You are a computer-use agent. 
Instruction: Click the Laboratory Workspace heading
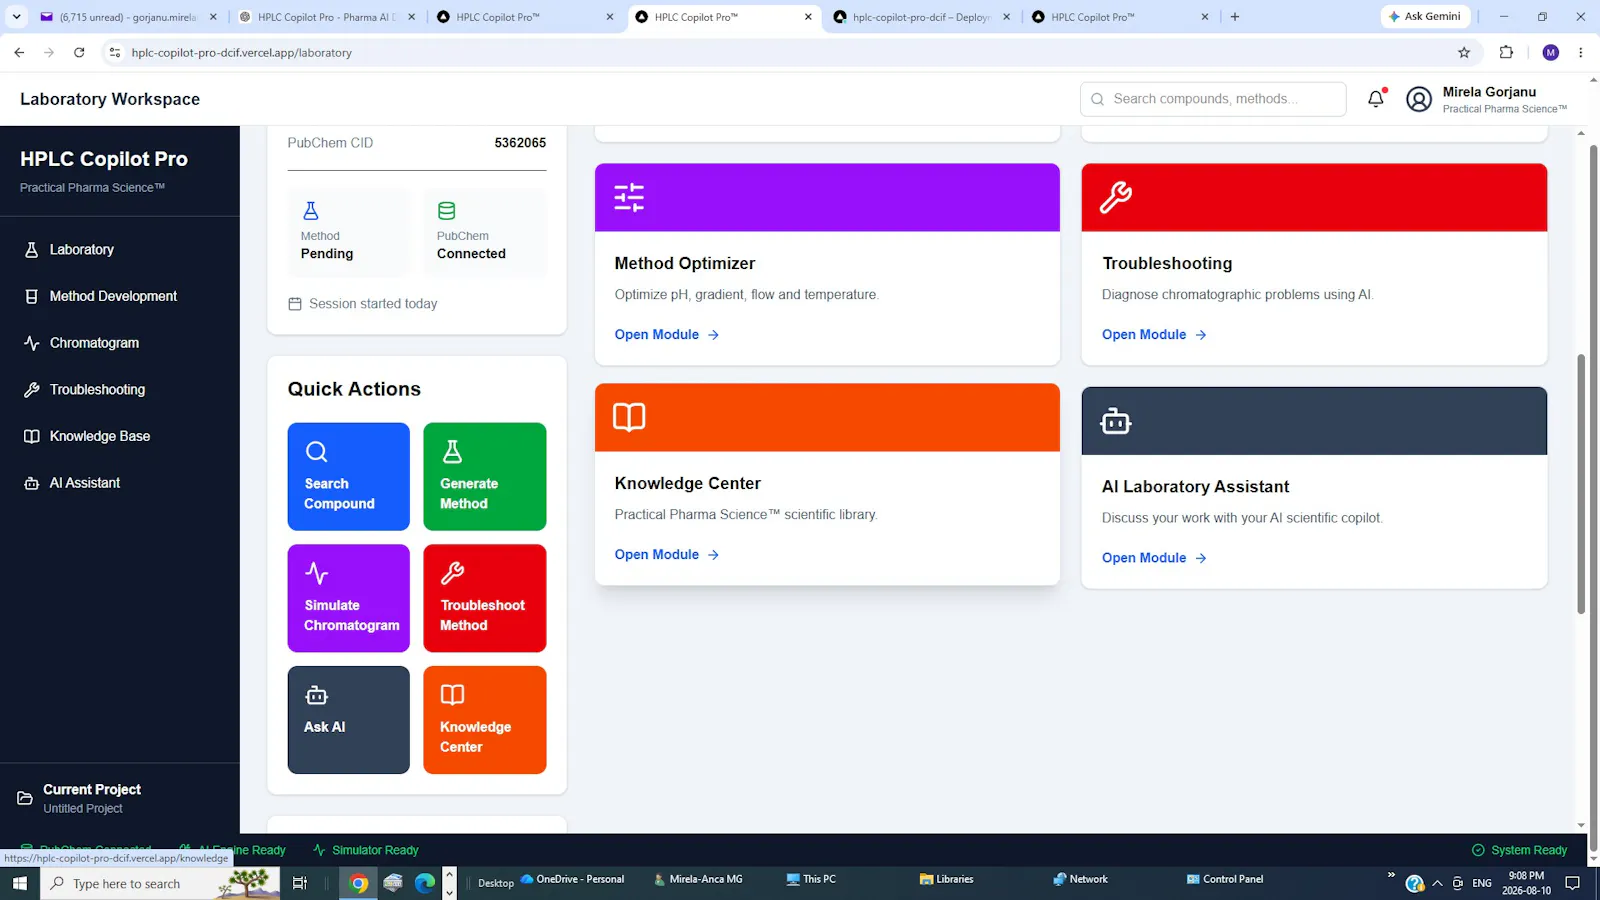(110, 99)
